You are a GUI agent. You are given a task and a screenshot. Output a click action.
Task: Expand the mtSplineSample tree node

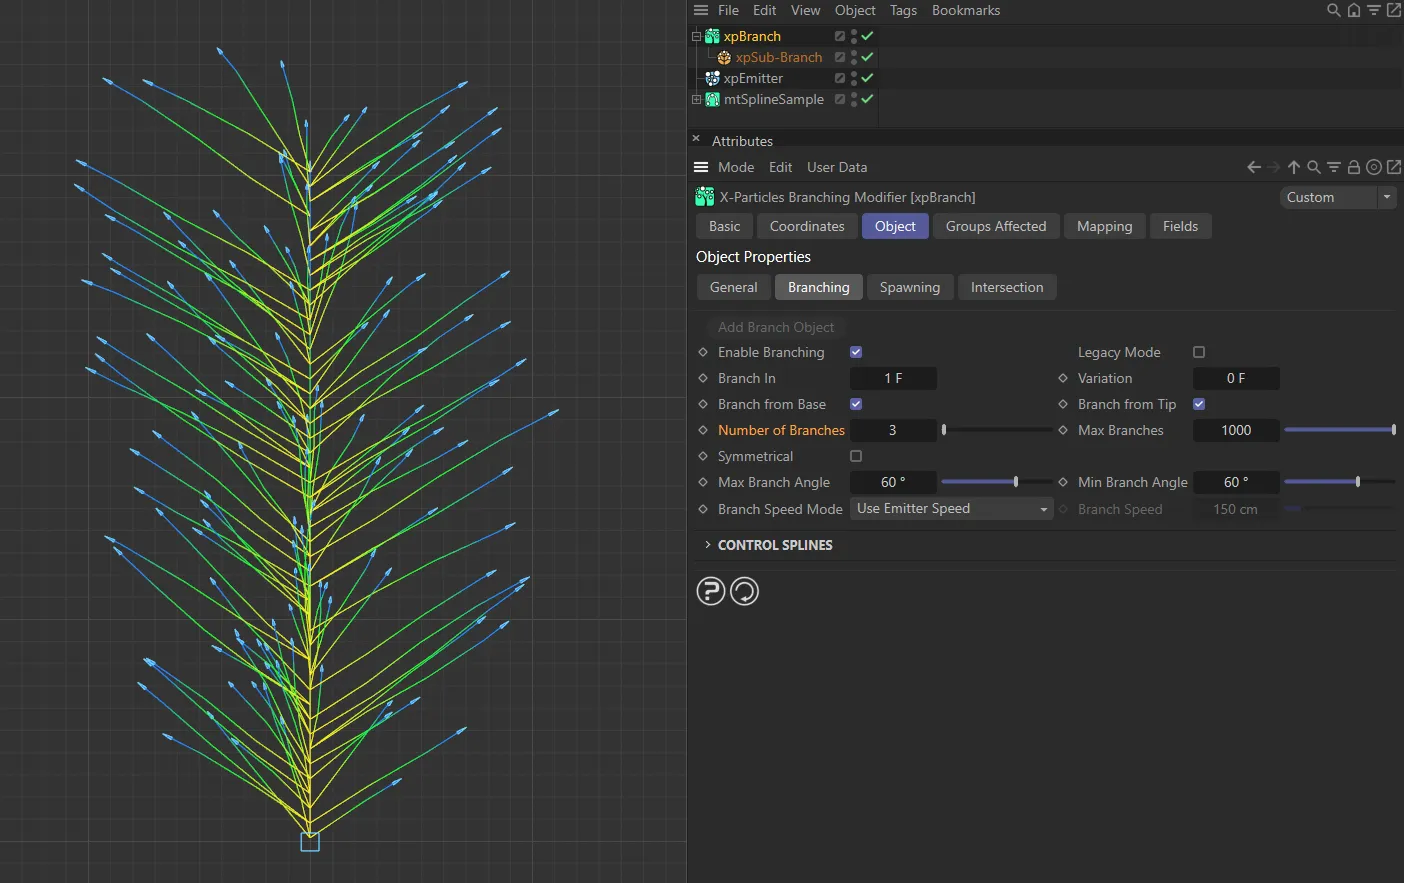(697, 99)
